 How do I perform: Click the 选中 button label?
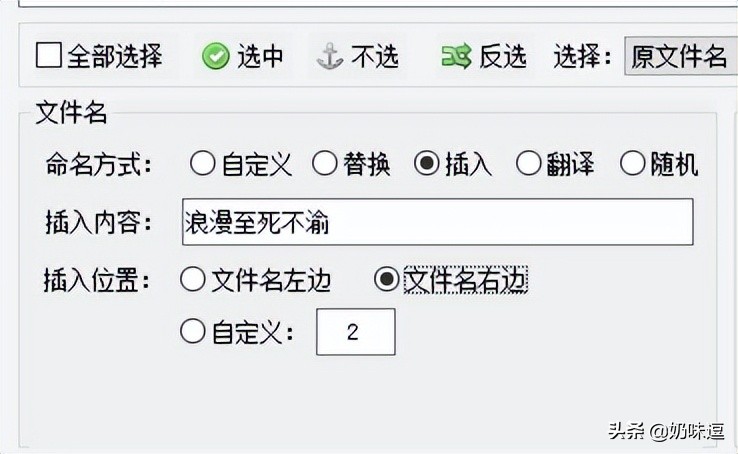click(x=260, y=56)
